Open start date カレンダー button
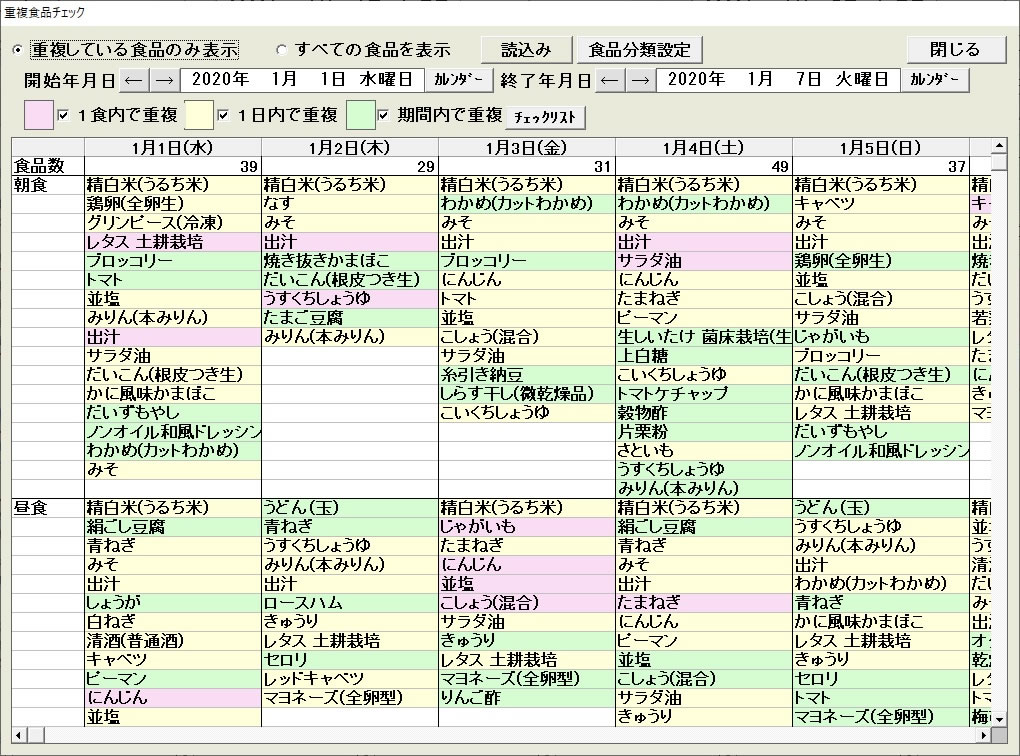The height and width of the screenshot is (756, 1020). click(x=459, y=80)
